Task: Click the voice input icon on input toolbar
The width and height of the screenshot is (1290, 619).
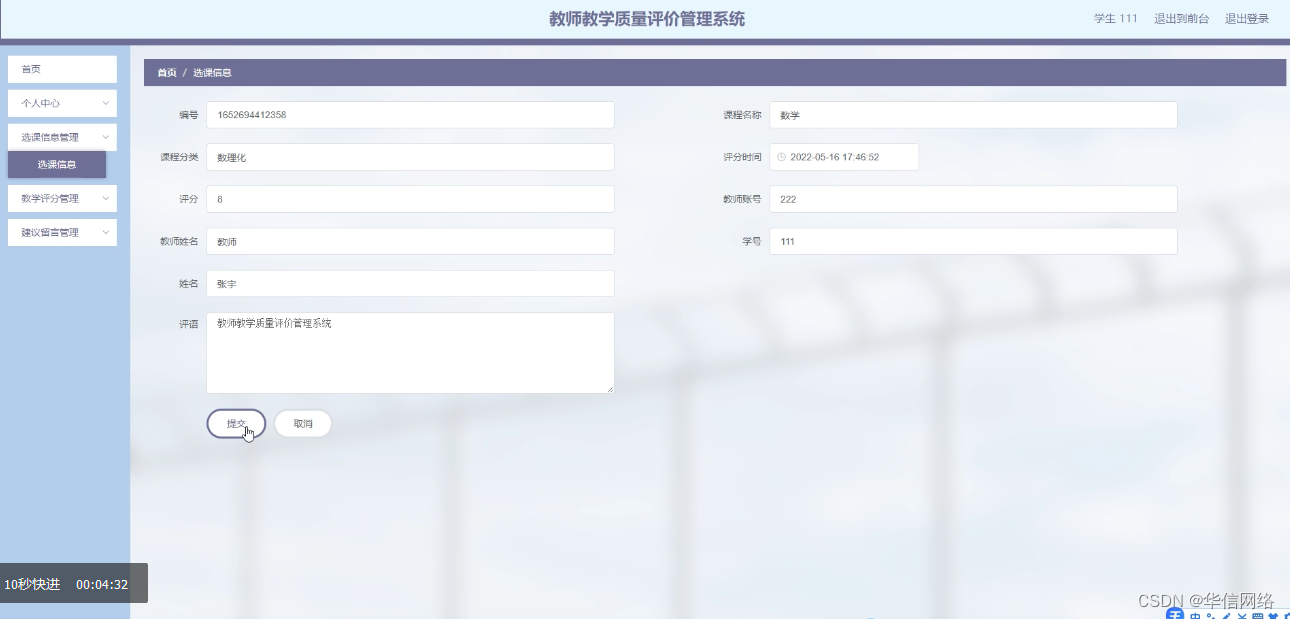Action: (1212, 614)
